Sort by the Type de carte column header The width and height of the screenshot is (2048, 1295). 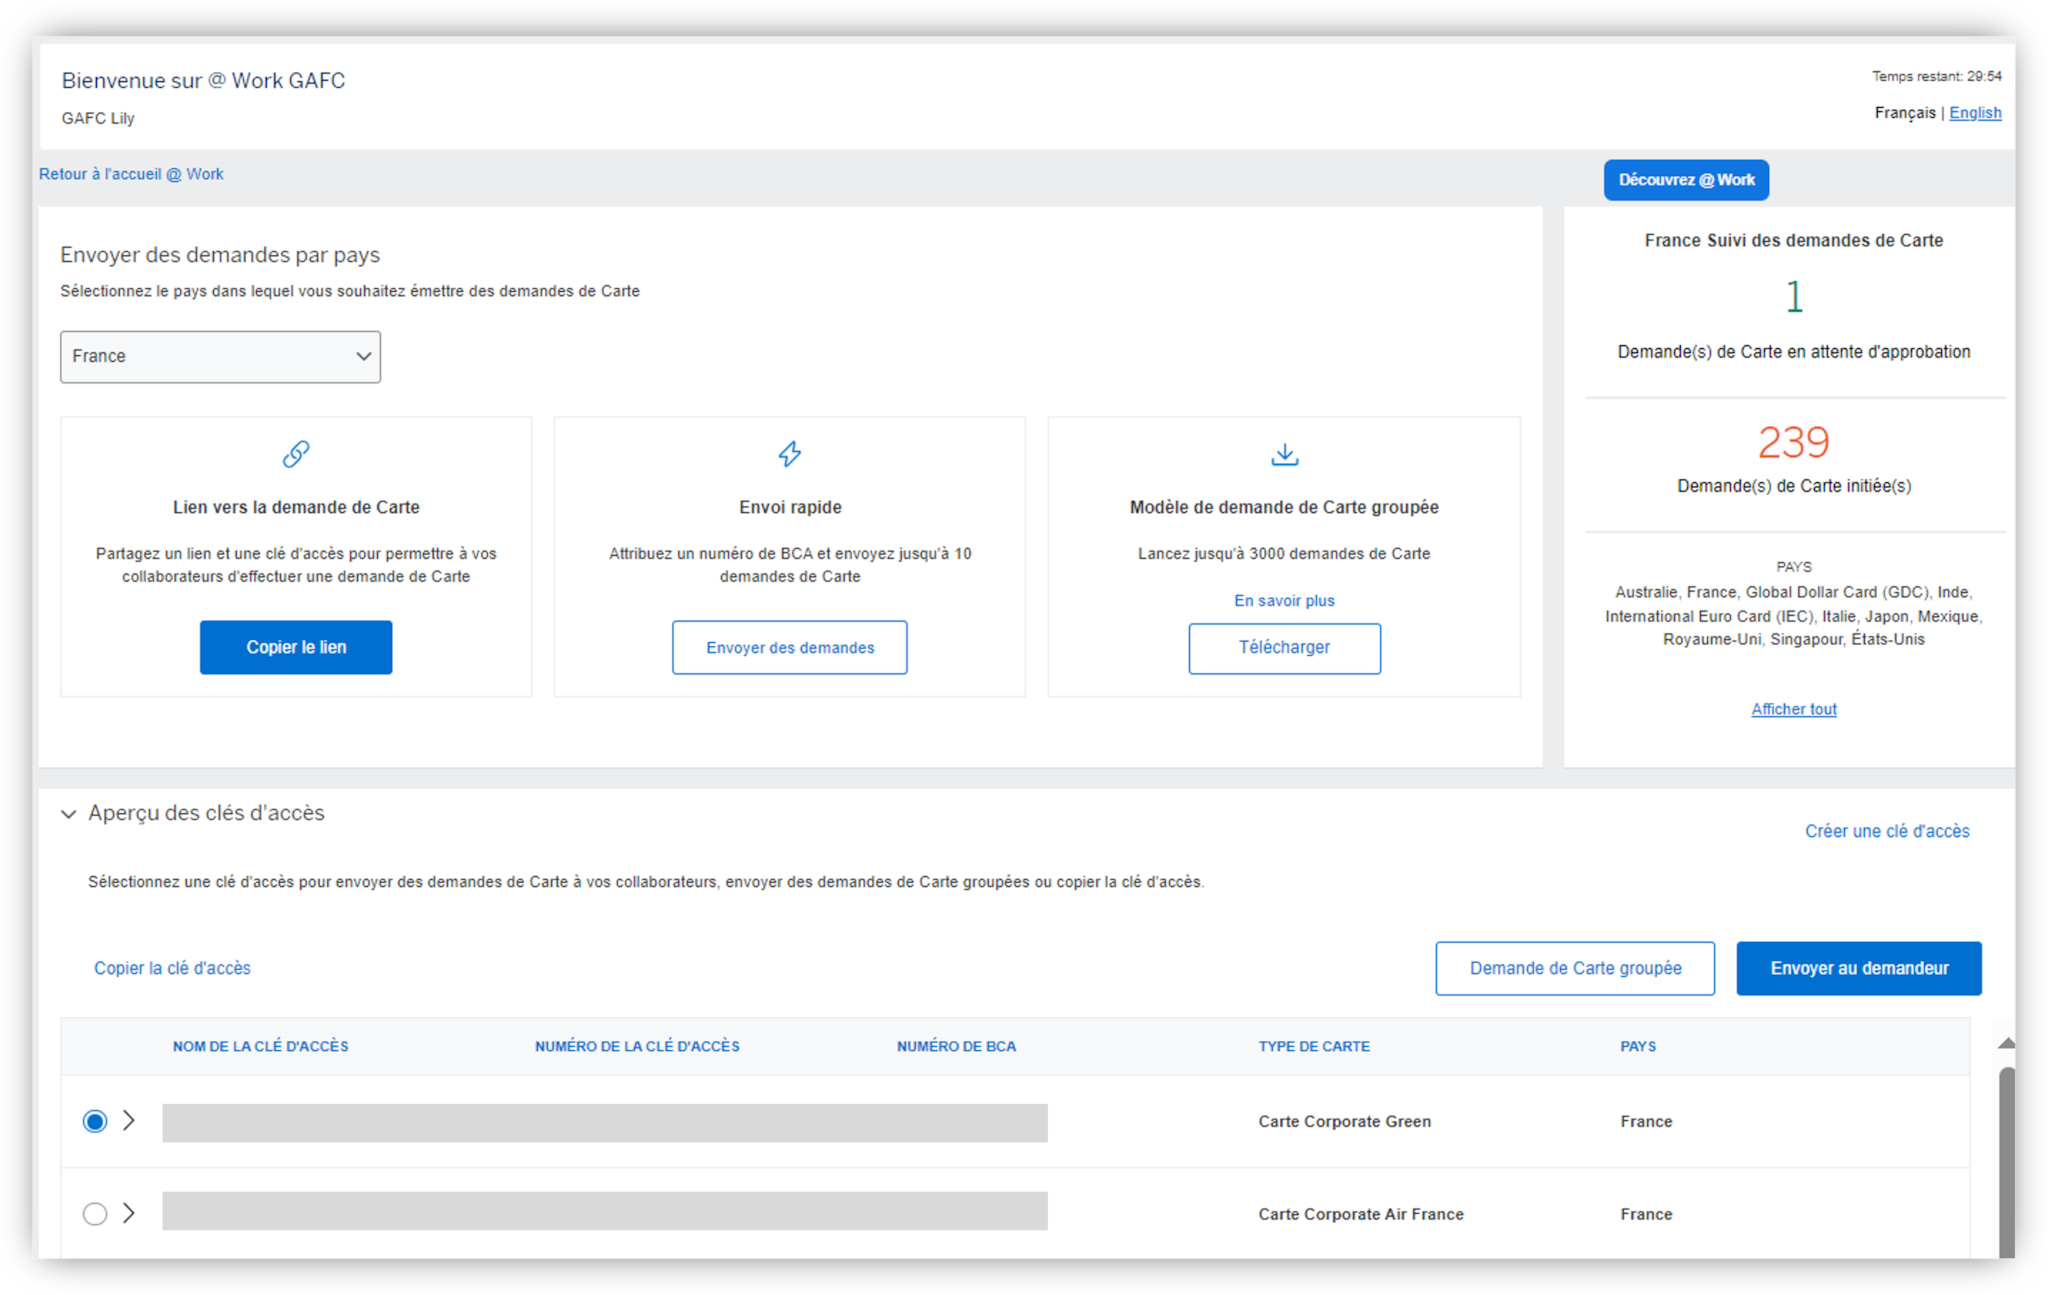pyautogui.click(x=1314, y=1046)
